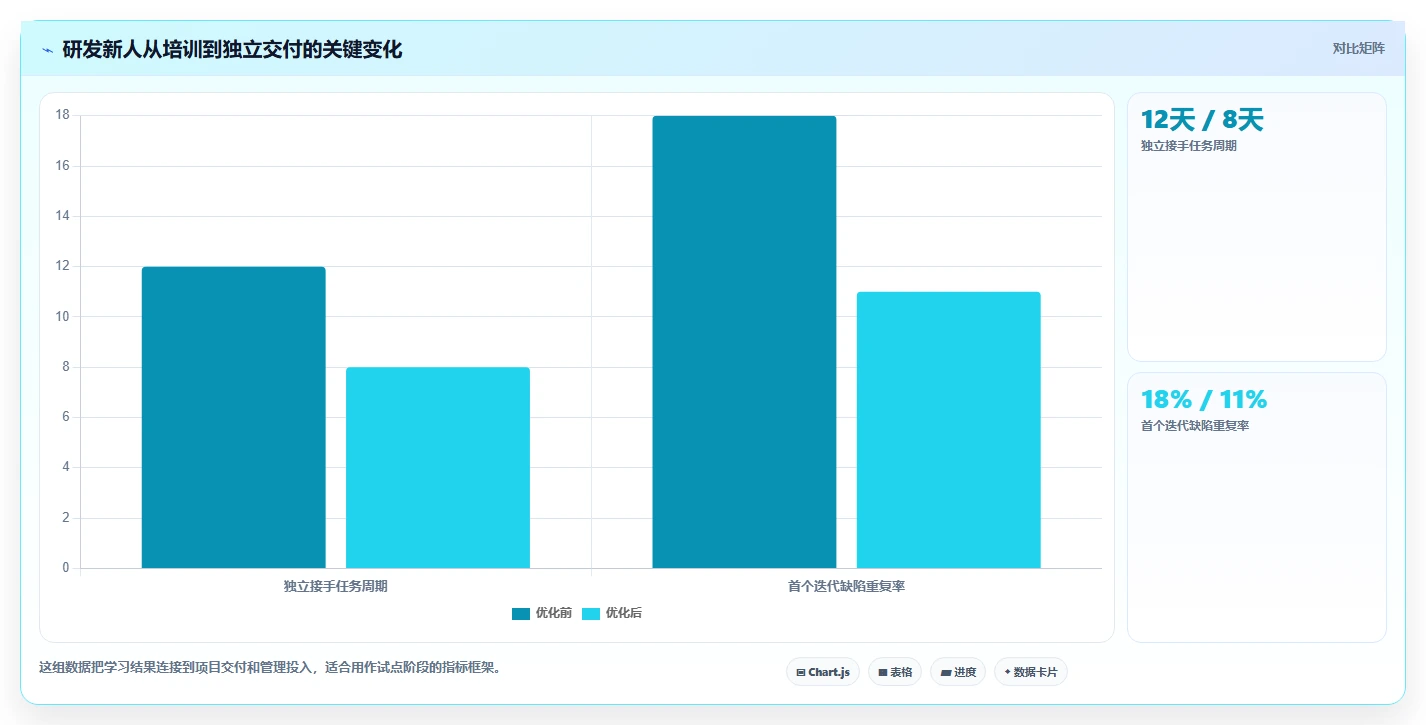Click the footer note starting 这组数据把学习结果
Viewport: 1426px width, 725px height.
pyautogui.click(x=270, y=668)
